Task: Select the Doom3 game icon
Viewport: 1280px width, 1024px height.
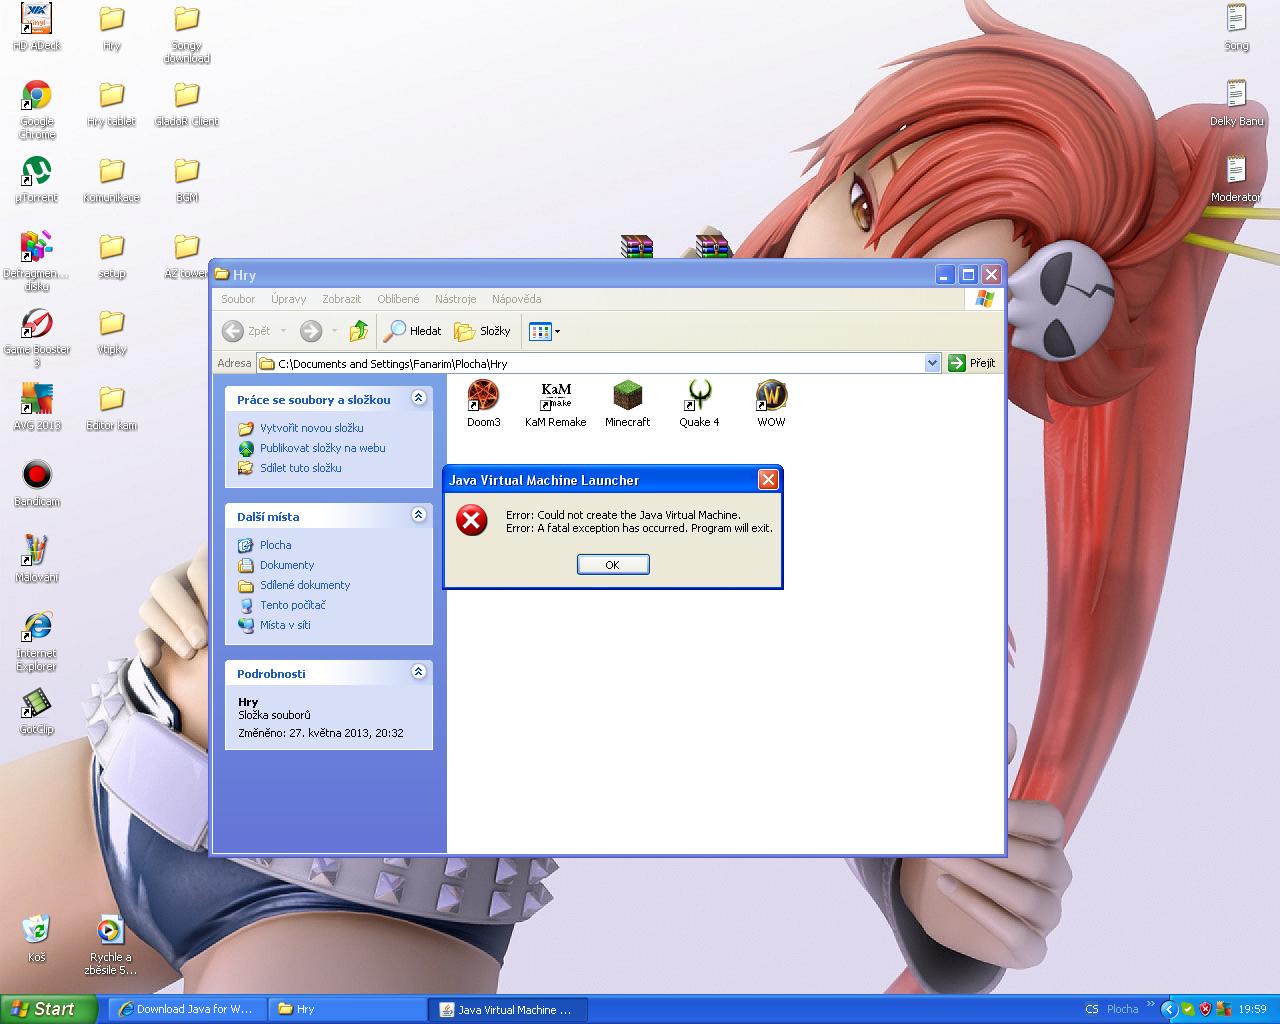Action: pos(484,397)
